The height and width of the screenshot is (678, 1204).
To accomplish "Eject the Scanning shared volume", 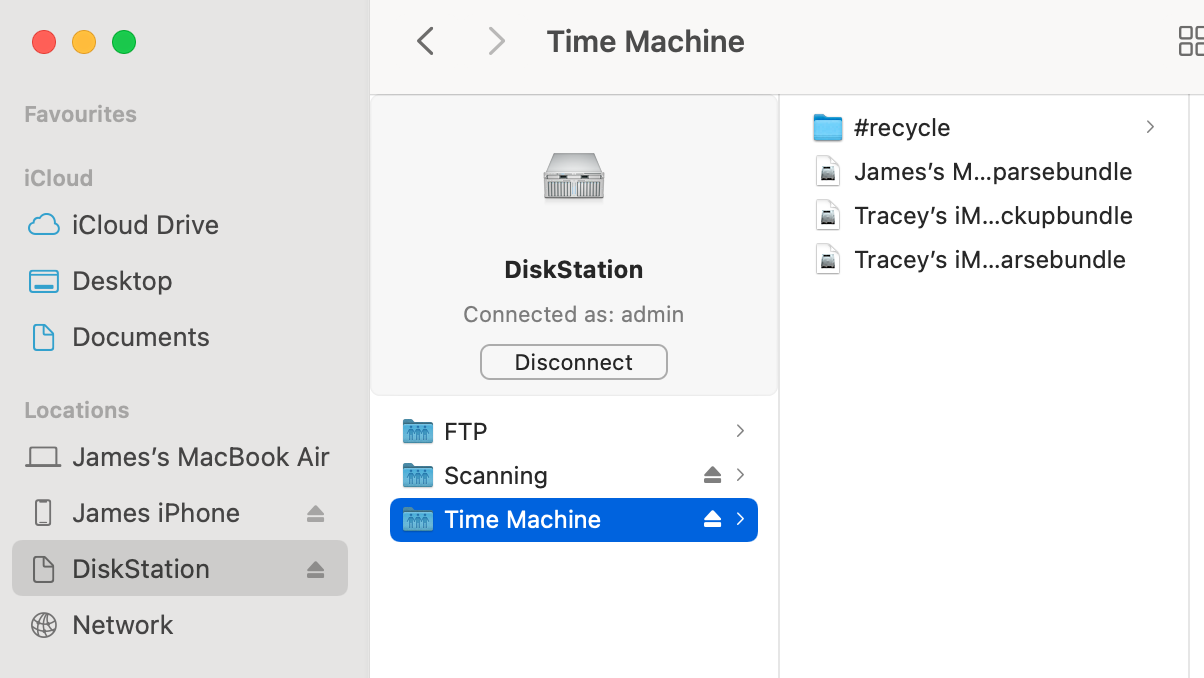I will click(712, 475).
